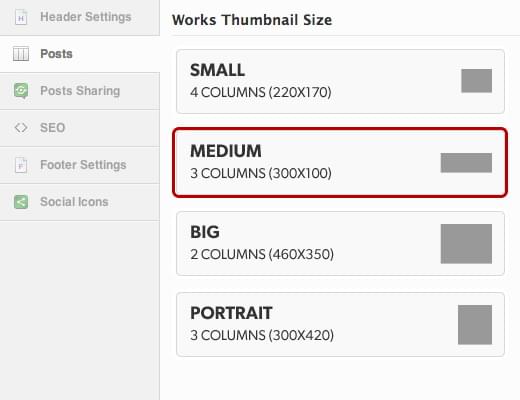Click the green Social Icons share icon
Screen dimensions: 520x400
(21, 202)
